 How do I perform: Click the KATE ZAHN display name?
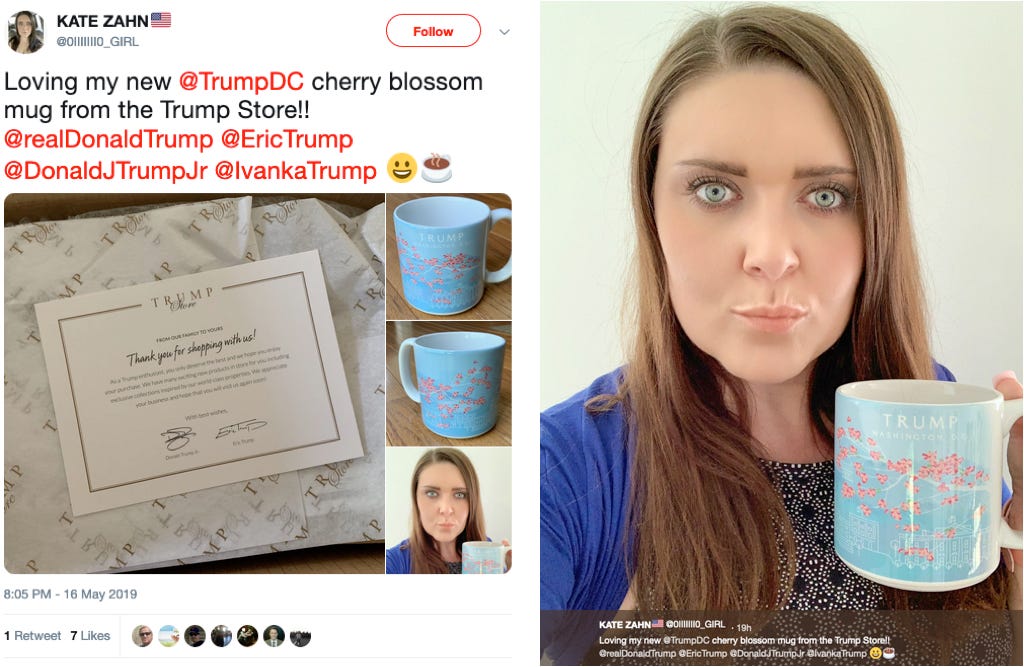[x=103, y=21]
